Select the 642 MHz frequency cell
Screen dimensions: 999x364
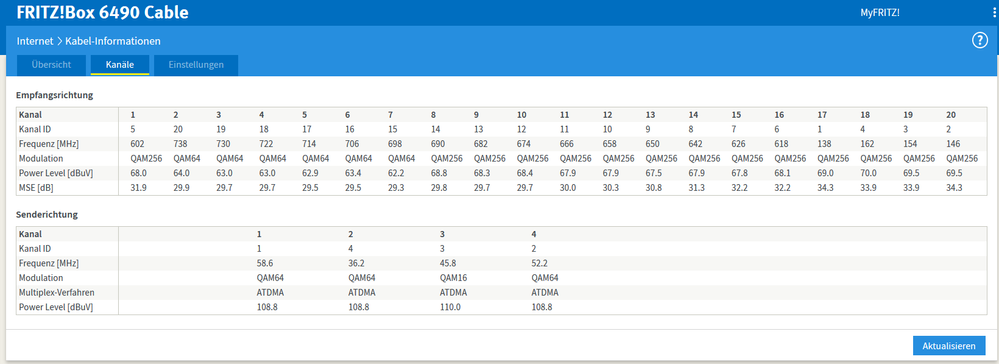point(695,143)
